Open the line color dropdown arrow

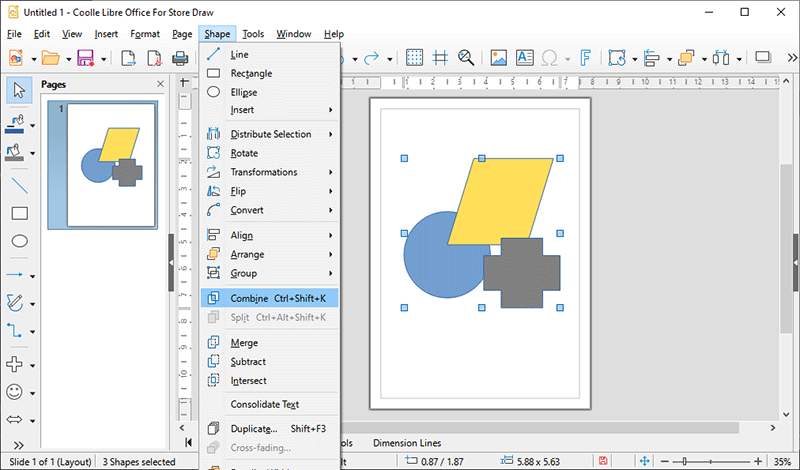(33, 126)
